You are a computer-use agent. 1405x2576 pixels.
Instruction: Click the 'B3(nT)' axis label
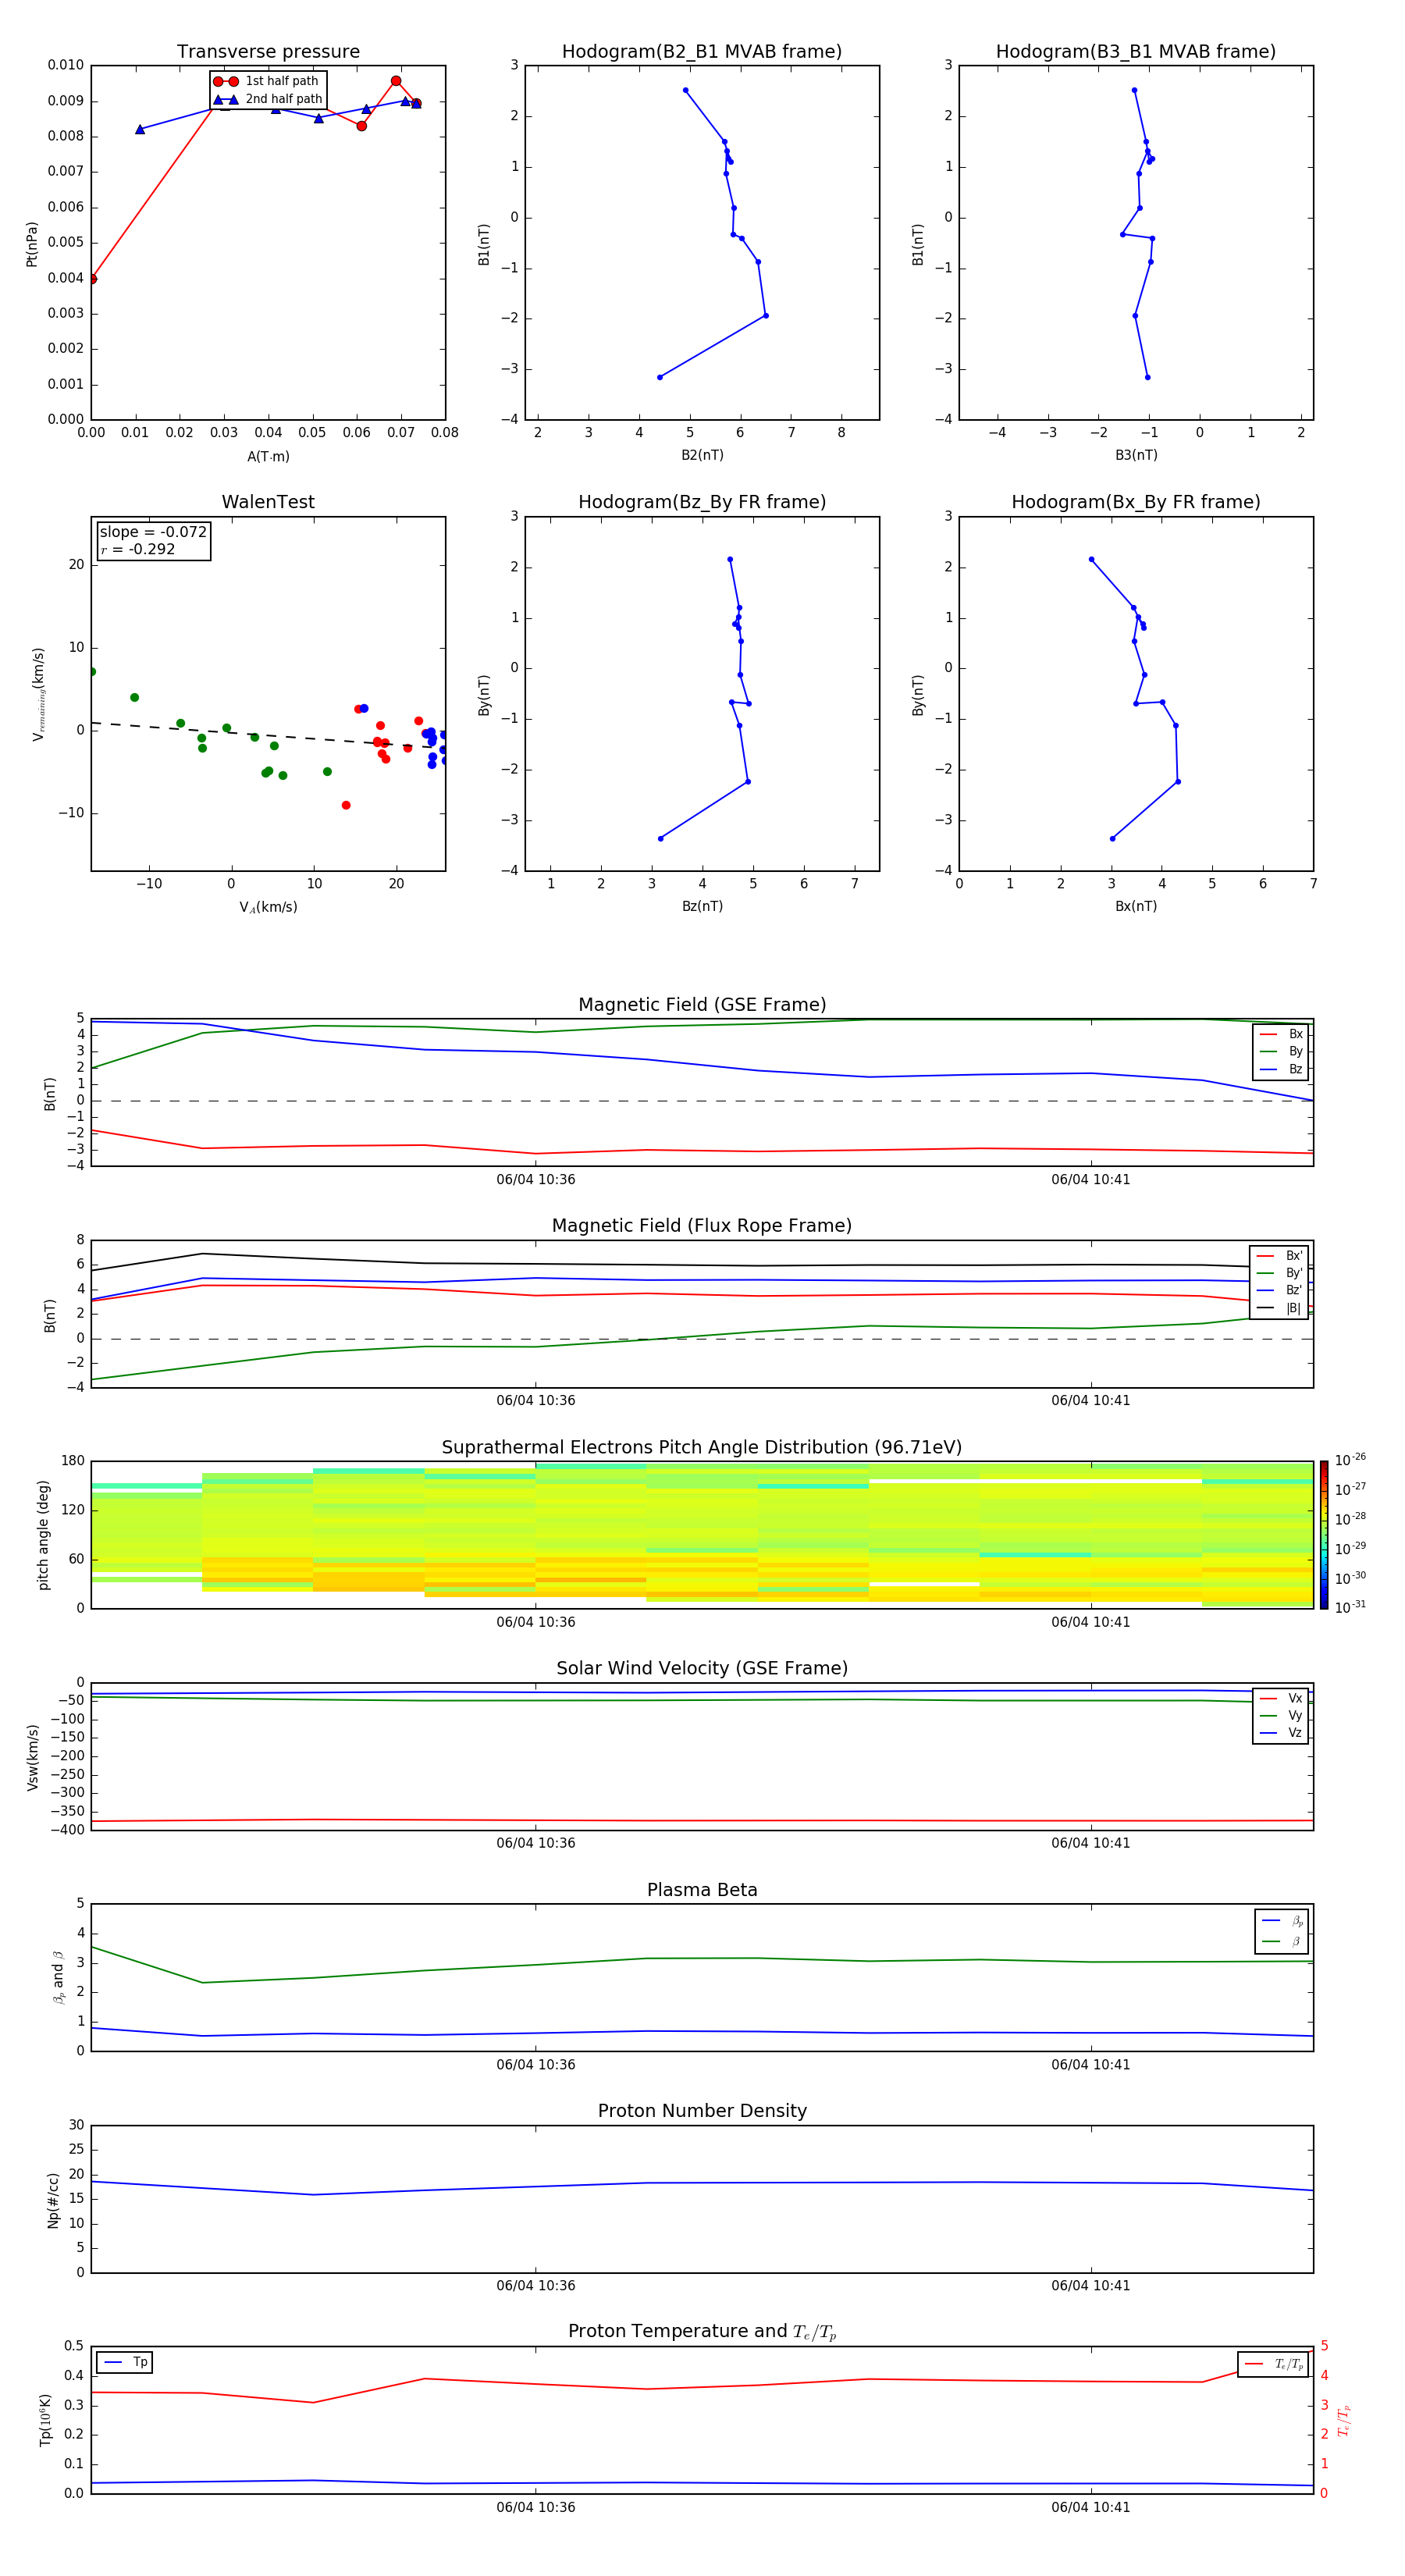(x=1136, y=455)
